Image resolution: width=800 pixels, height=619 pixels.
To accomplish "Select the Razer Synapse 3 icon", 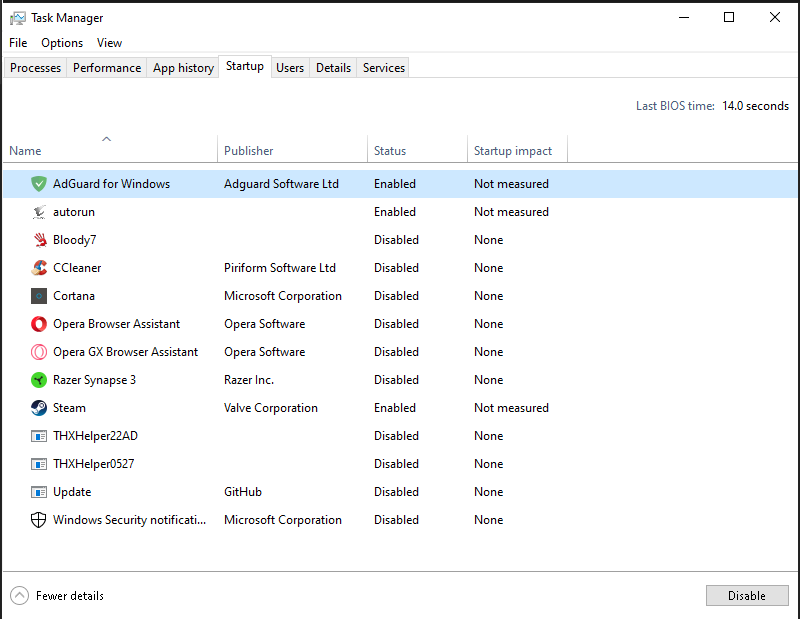I will [39, 380].
